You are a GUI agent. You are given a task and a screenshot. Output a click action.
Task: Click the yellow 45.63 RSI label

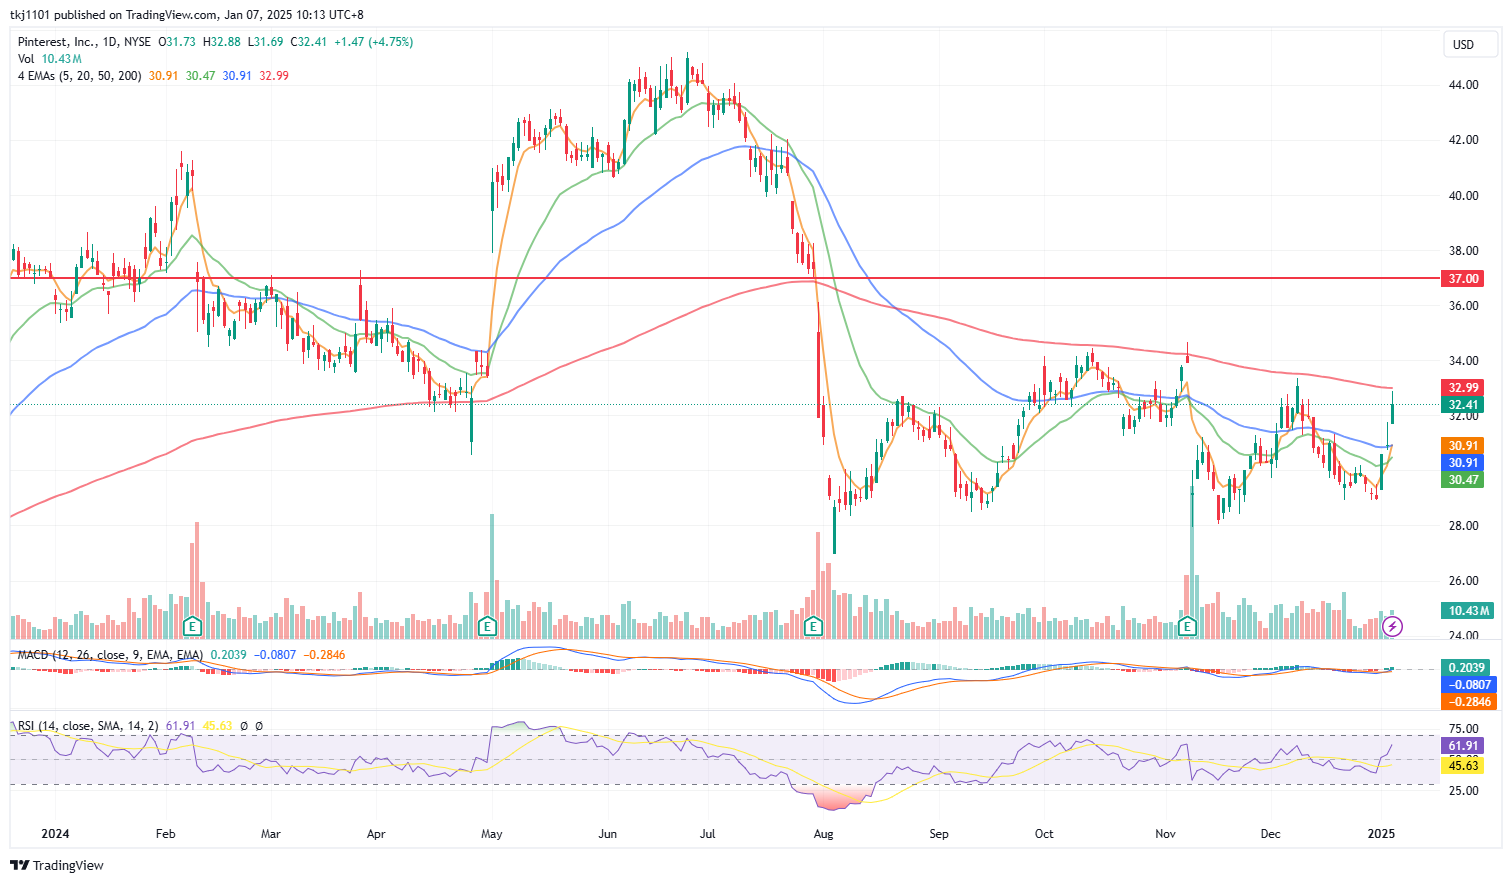pyautogui.click(x=1464, y=765)
